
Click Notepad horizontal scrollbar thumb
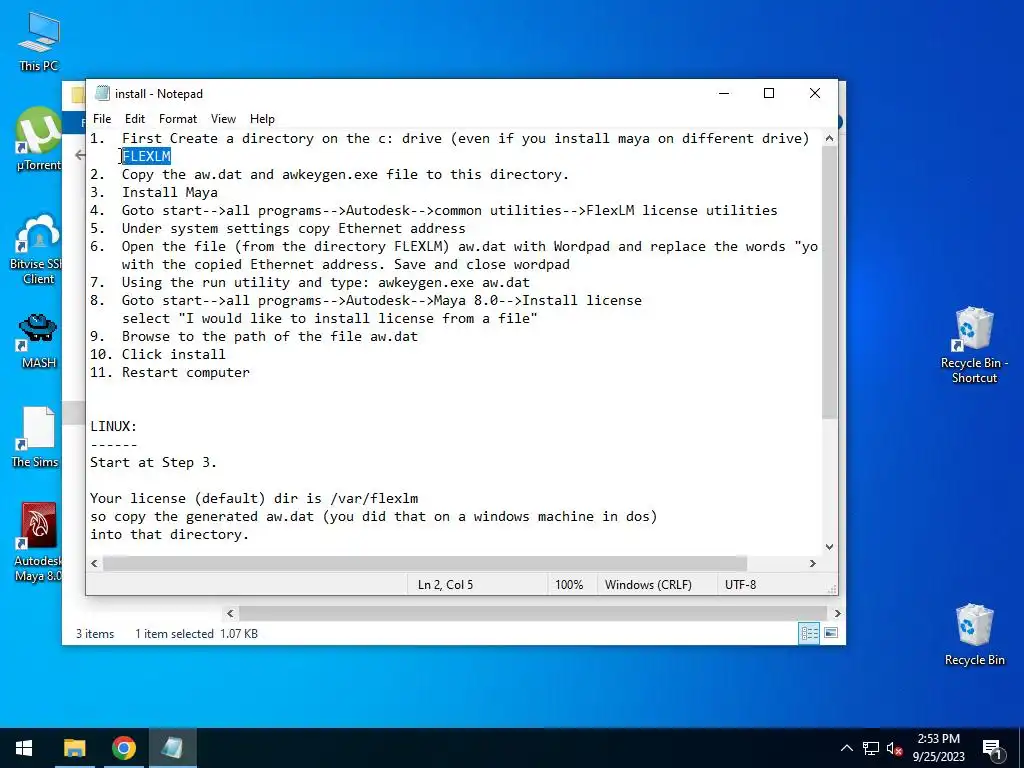(x=424, y=563)
